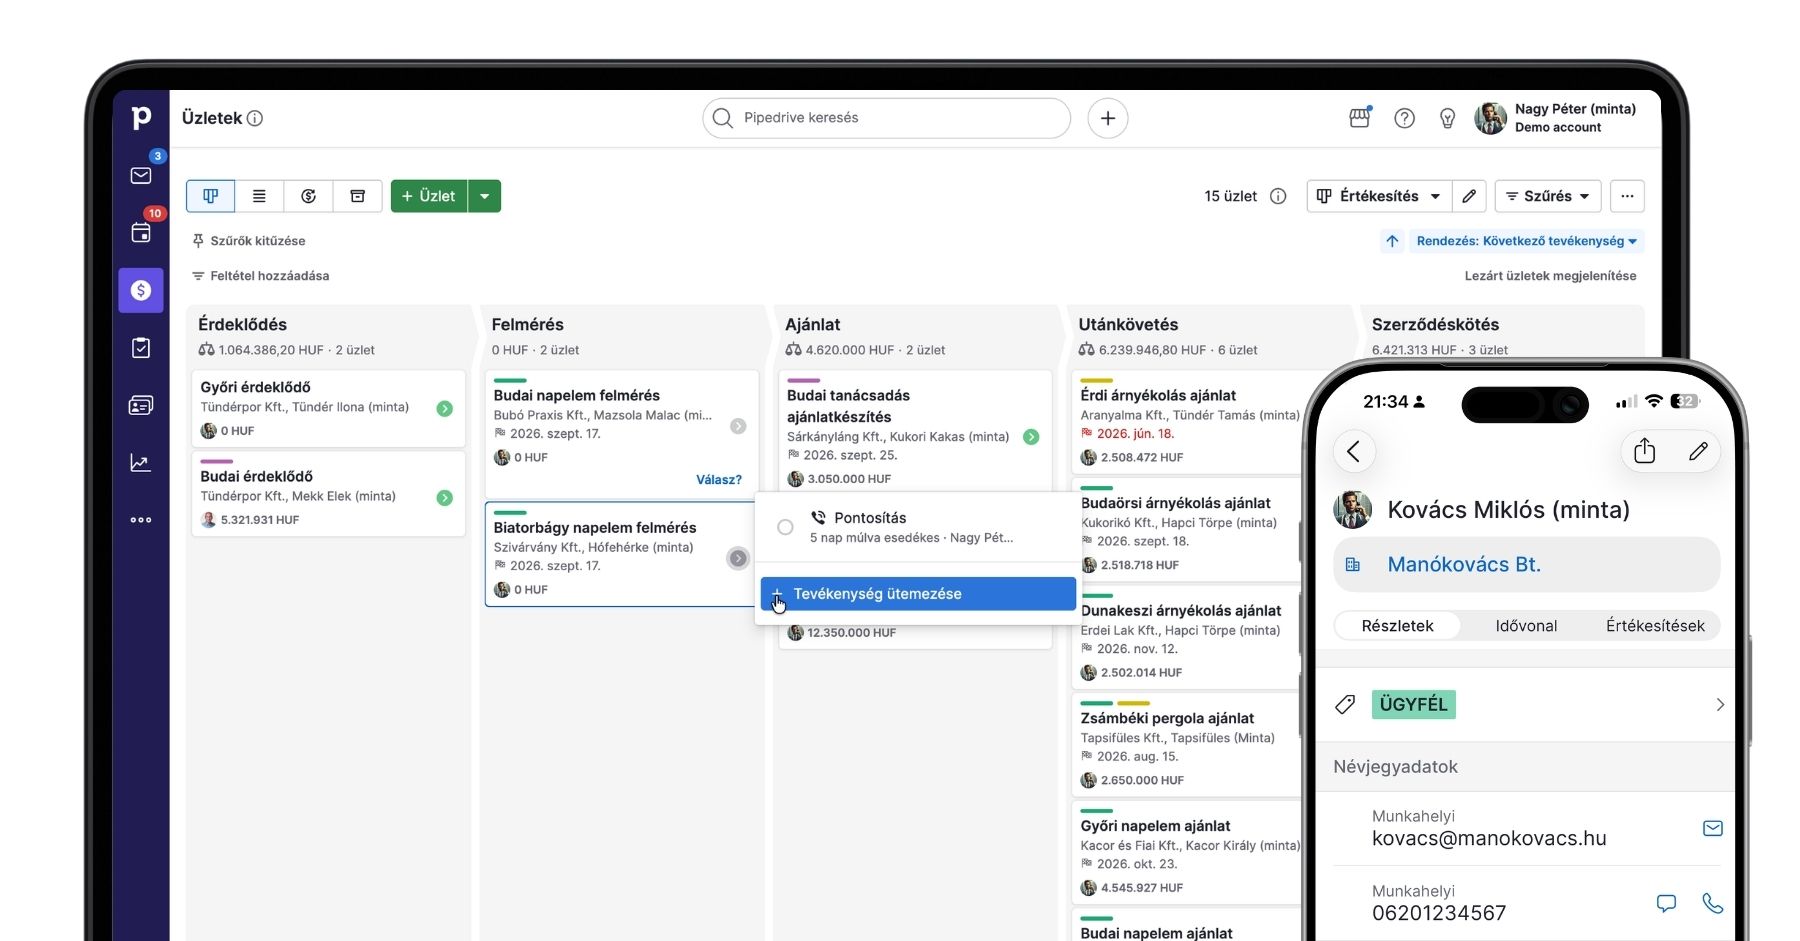Expand the ÜGYFÉL label row chevron

pos(1720,705)
